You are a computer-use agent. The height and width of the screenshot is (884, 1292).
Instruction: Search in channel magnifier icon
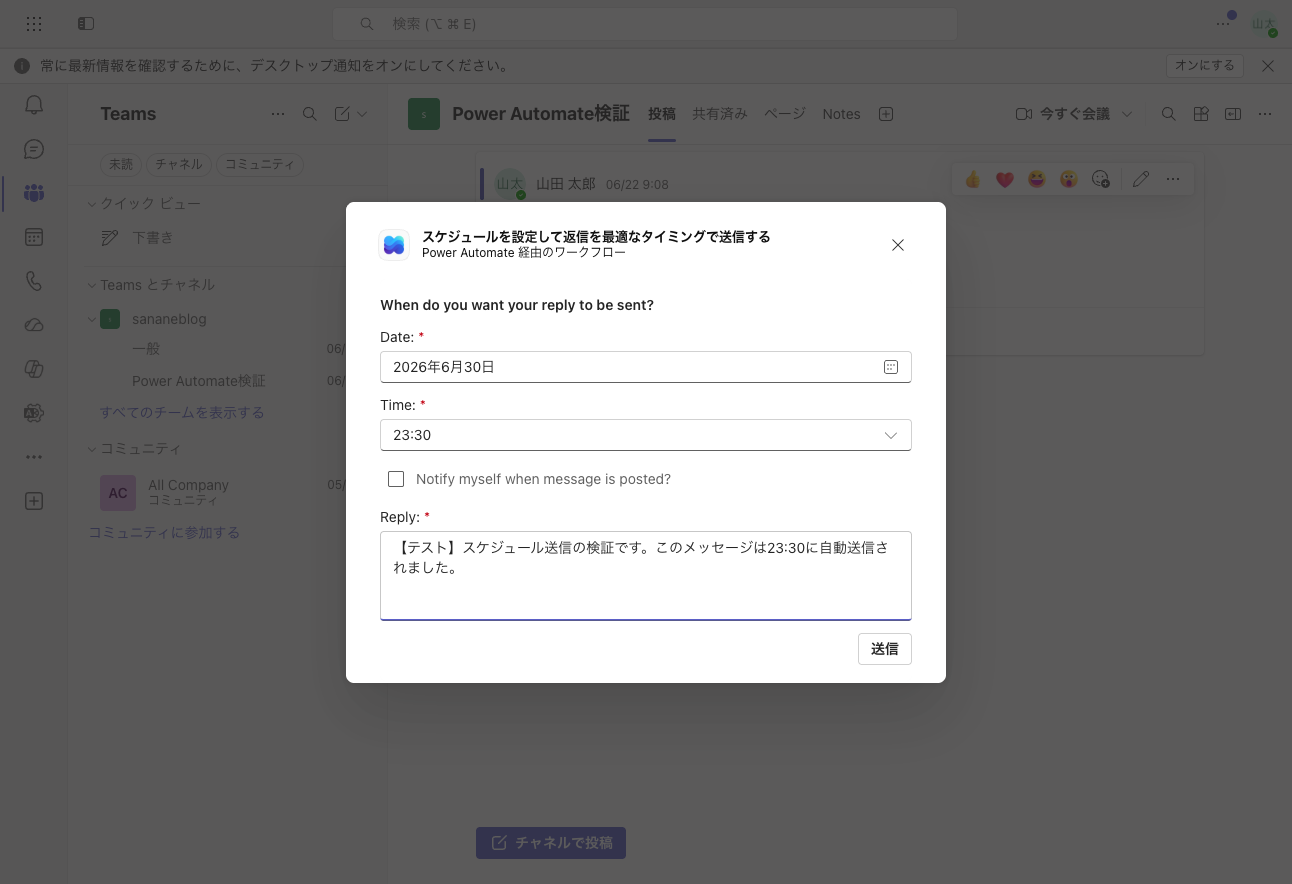1168,114
